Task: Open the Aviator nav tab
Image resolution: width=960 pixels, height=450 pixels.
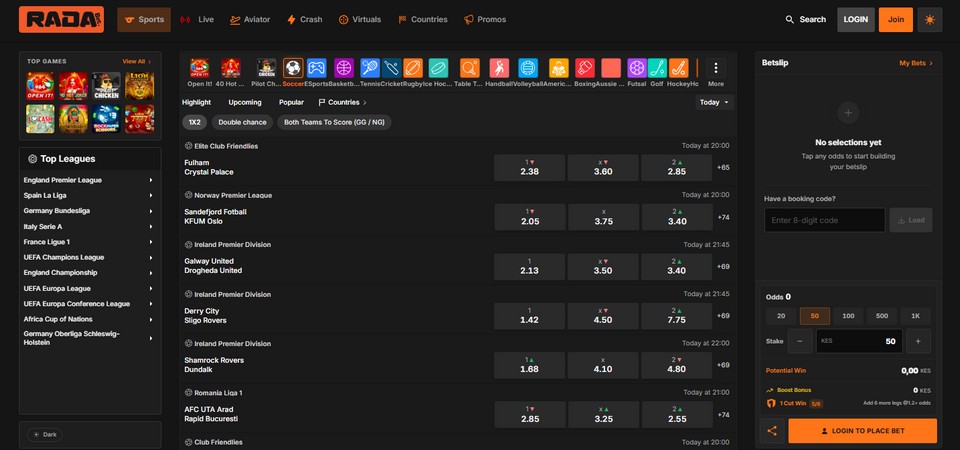Action: (250, 20)
